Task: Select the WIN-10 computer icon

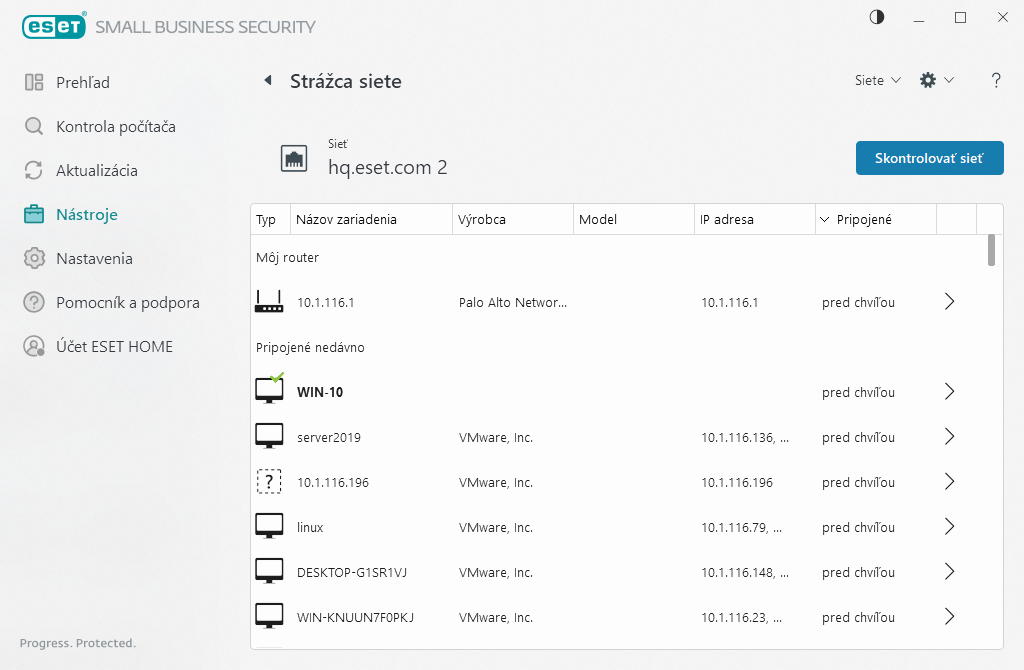Action: pyautogui.click(x=269, y=391)
